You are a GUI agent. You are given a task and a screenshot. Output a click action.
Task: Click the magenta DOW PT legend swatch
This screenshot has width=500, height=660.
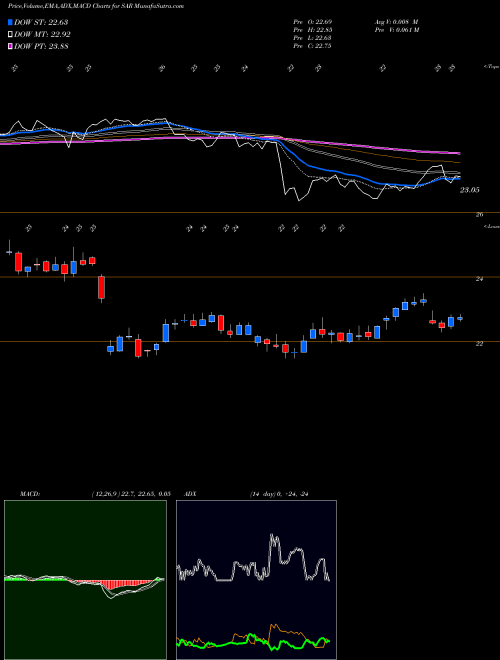click(x=10, y=47)
